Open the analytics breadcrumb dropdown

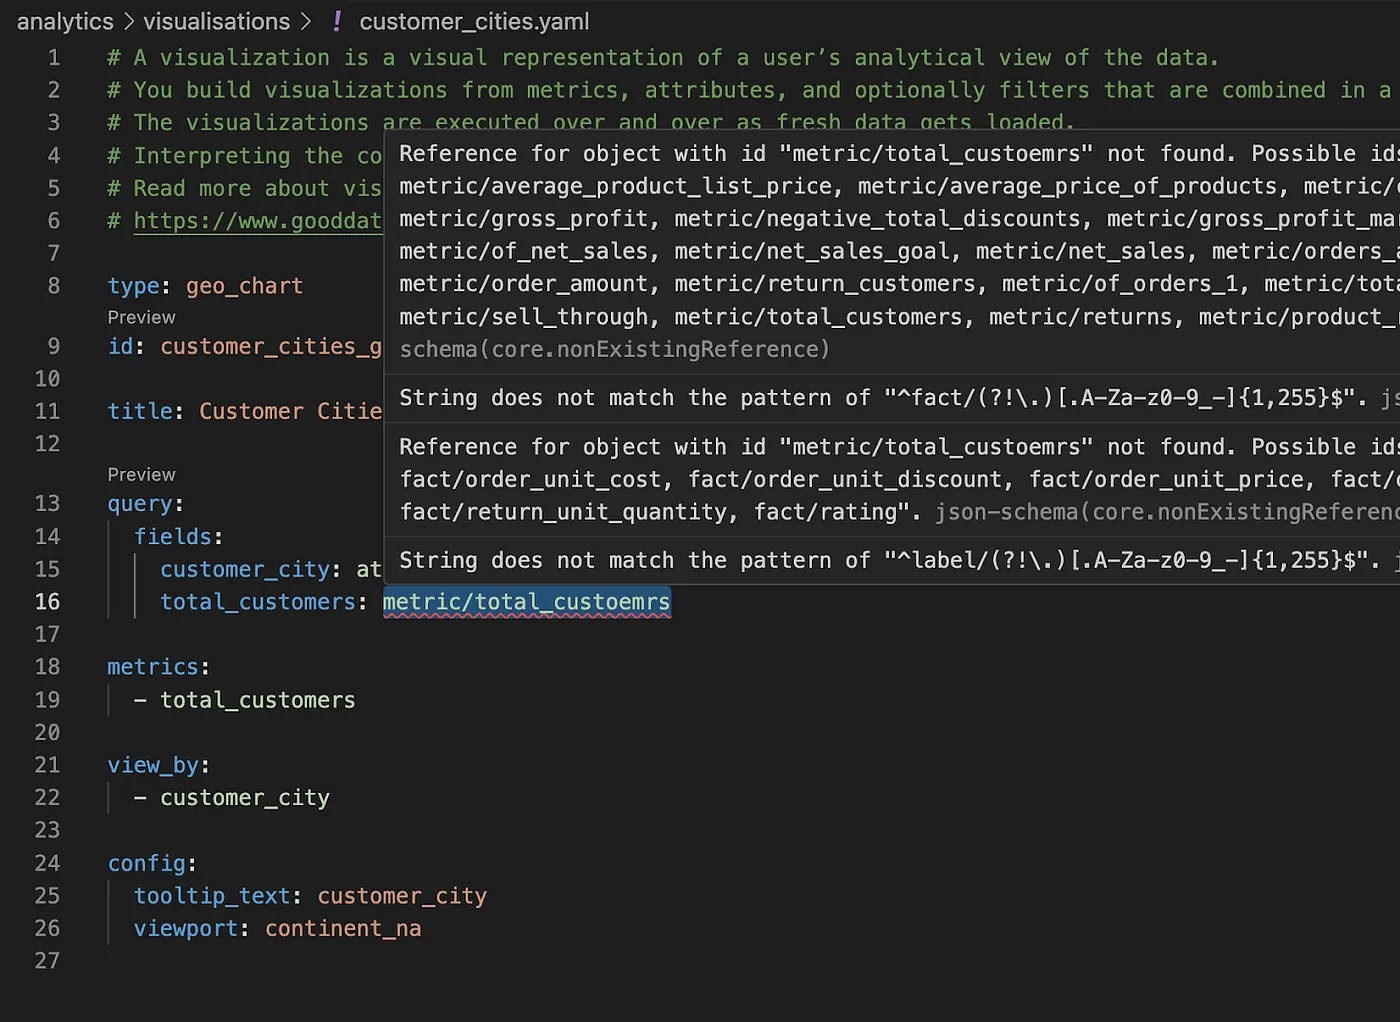pyautogui.click(x=64, y=21)
